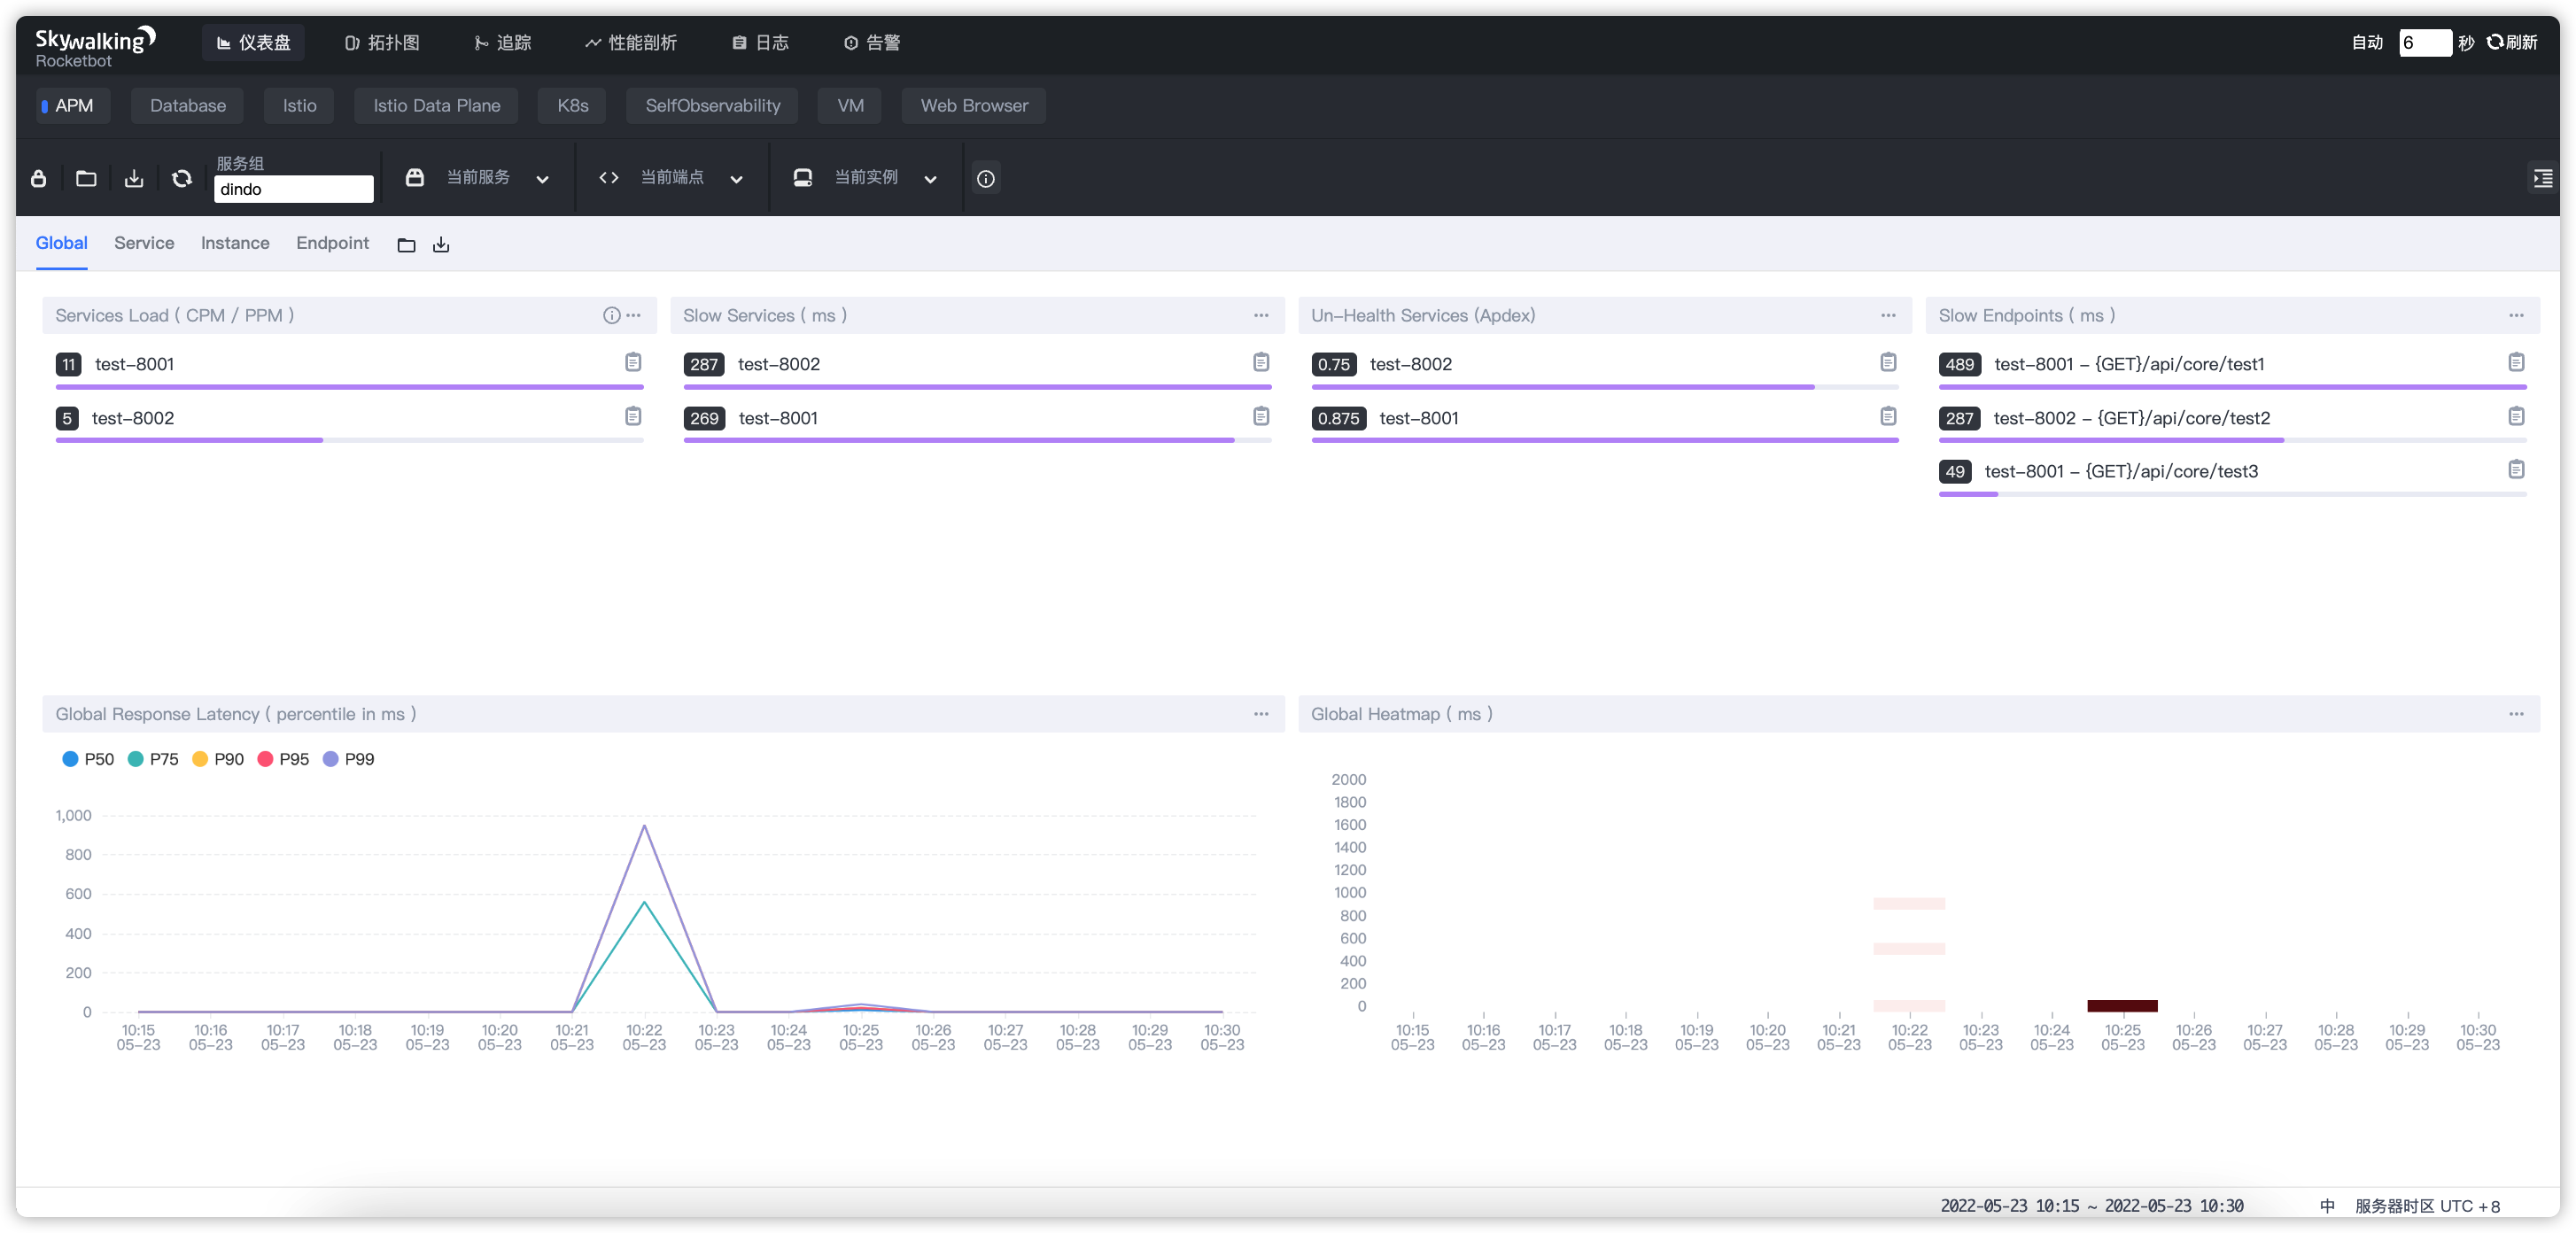Screen dimensions: 2576x1233
Task: Toggle P50 series in latency legend
Action: click(x=88, y=759)
